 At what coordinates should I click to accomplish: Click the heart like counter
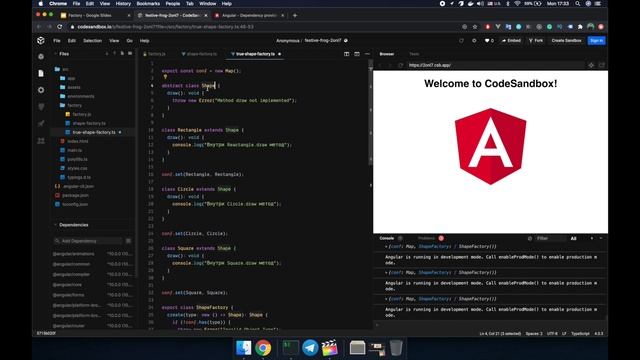pyautogui.click(x=489, y=40)
